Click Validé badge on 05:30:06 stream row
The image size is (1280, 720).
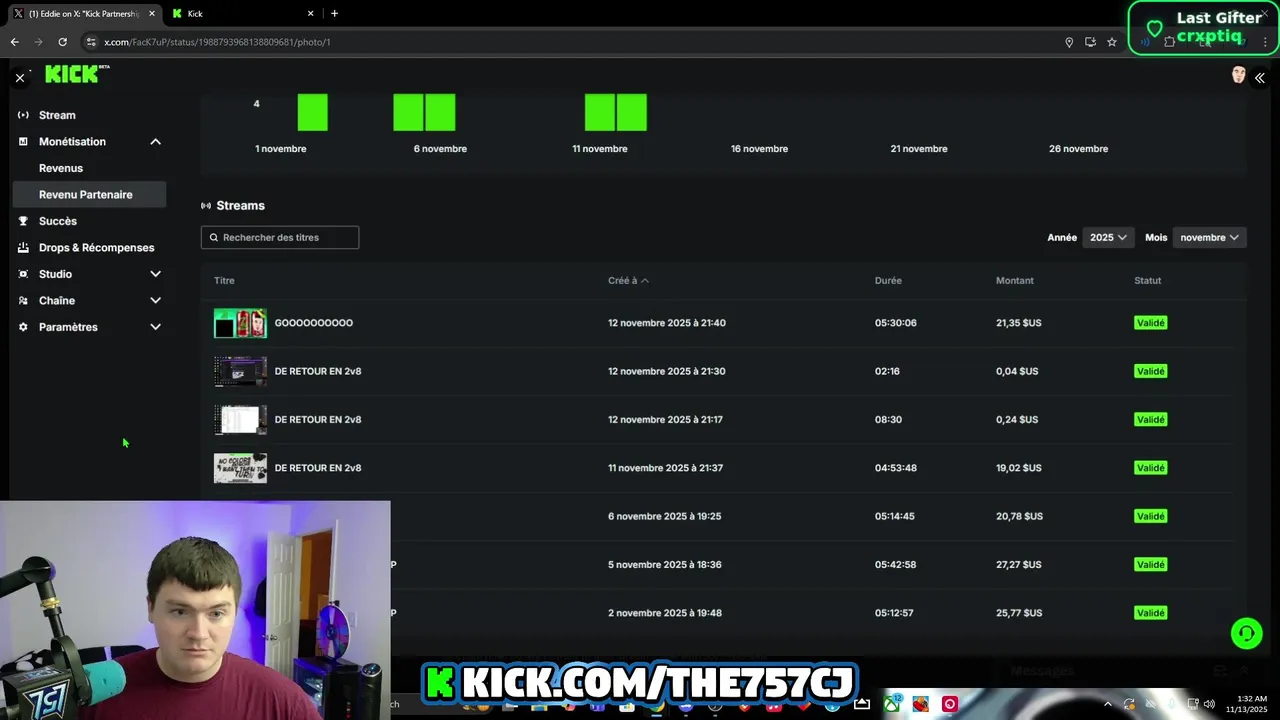(x=1151, y=323)
